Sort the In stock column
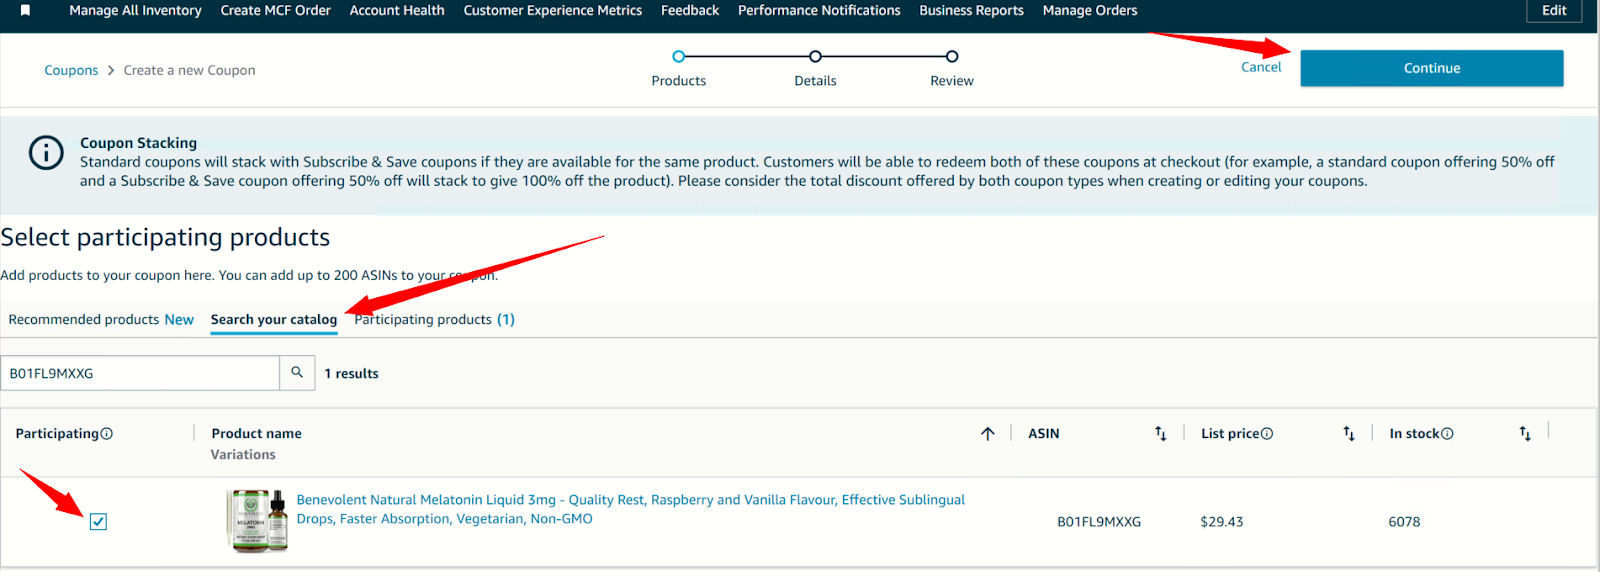Screen dimensions: 1600x572 point(1525,434)
